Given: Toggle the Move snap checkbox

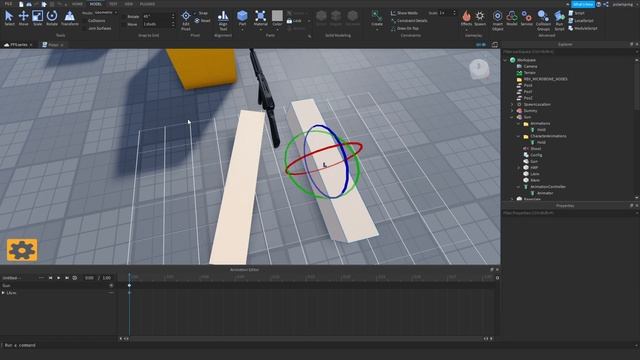Looking at the screenshot, I should [124, 24].
